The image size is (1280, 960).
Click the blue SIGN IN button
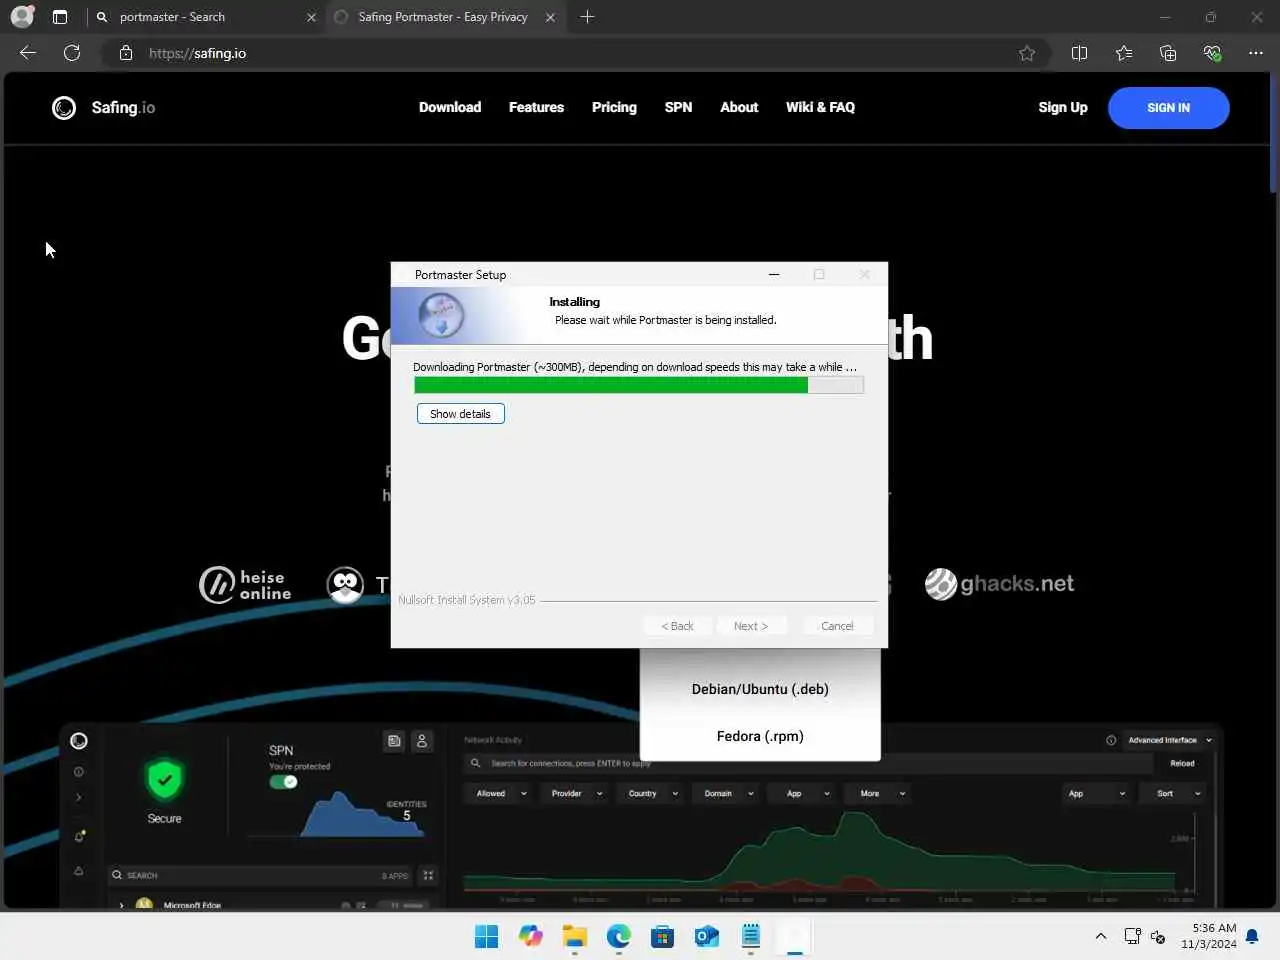point(1168,108)
